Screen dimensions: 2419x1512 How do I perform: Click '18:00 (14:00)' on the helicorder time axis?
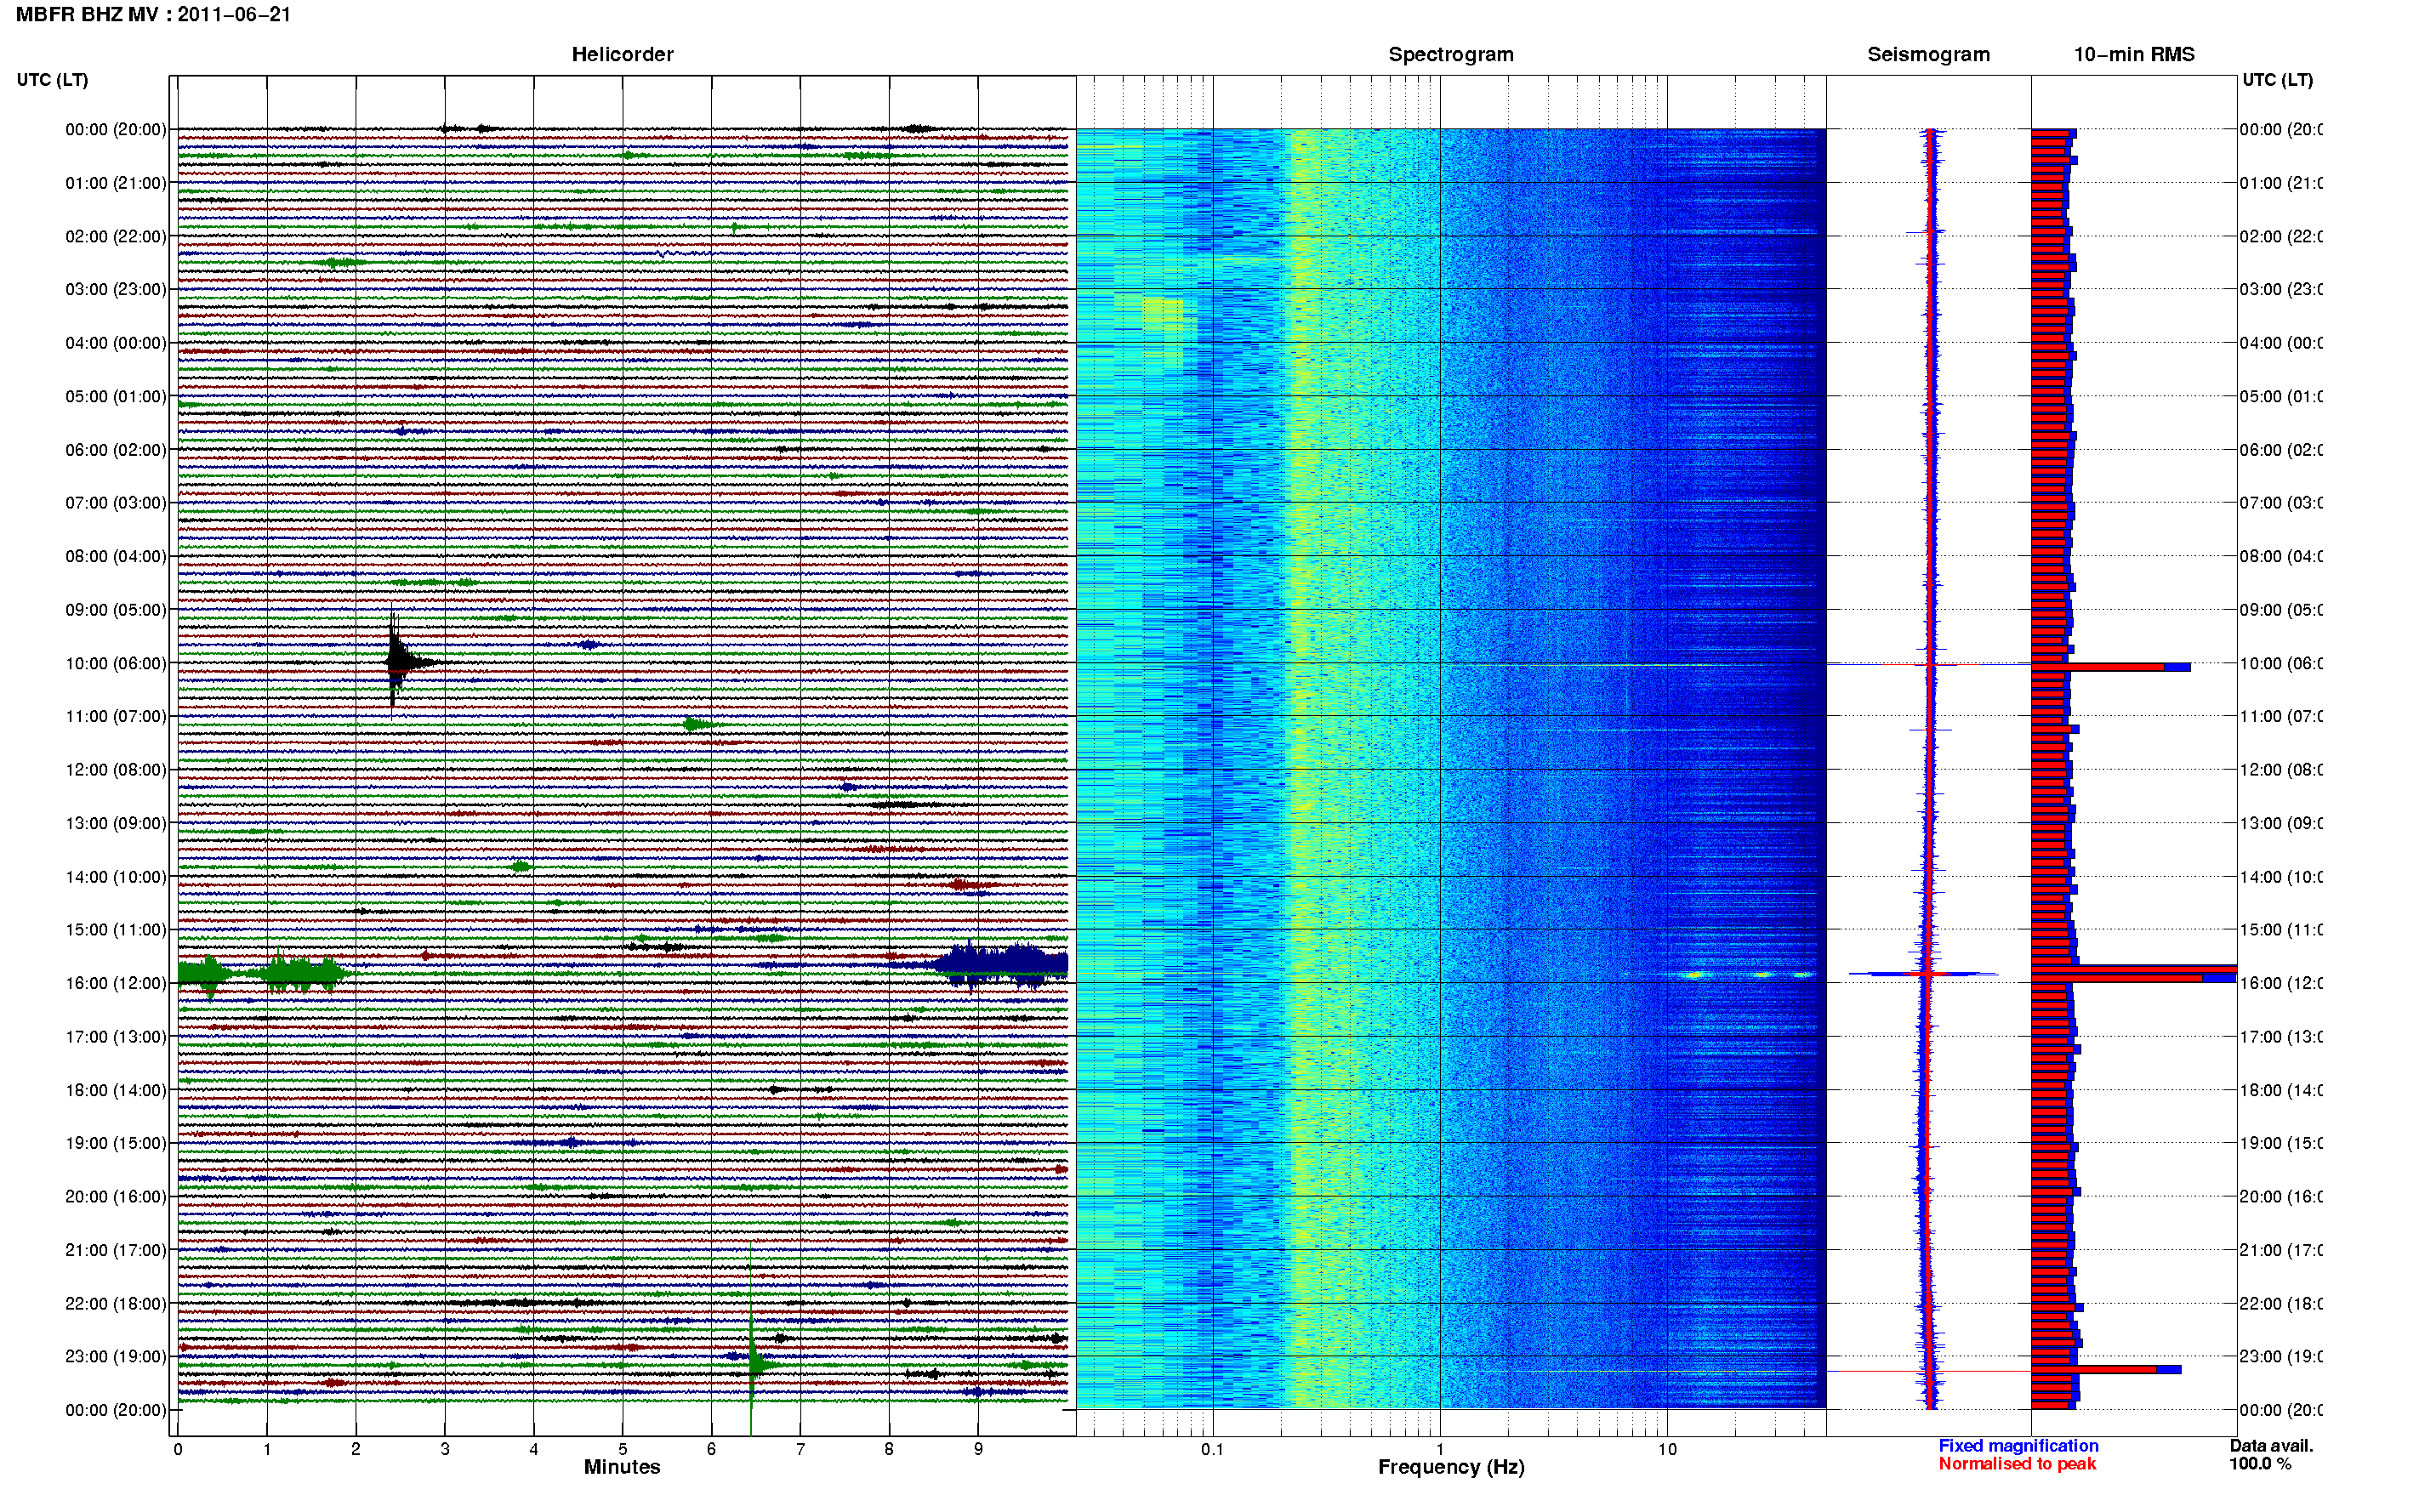tap(116, 1090)
